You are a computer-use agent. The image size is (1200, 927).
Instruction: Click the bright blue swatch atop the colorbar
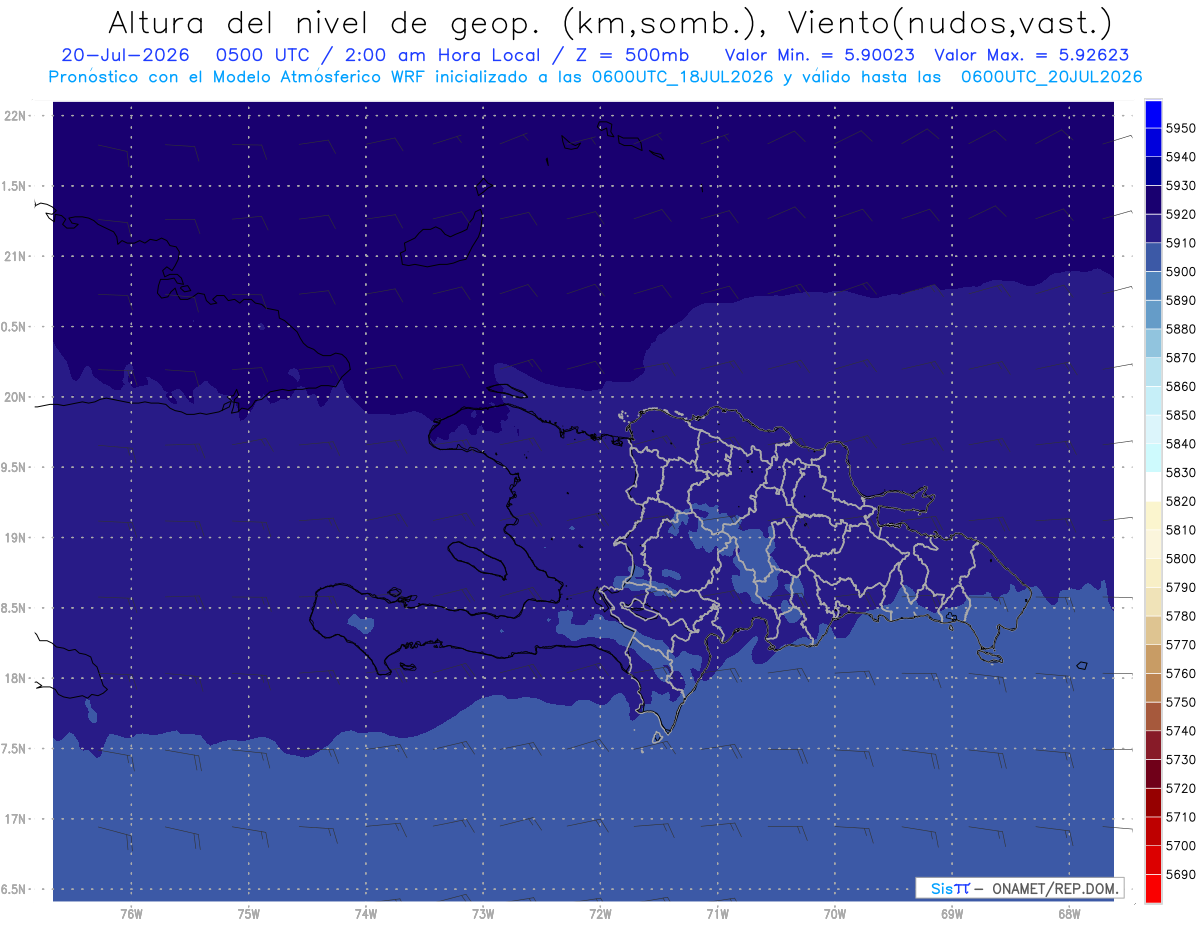click(1153, 114)
